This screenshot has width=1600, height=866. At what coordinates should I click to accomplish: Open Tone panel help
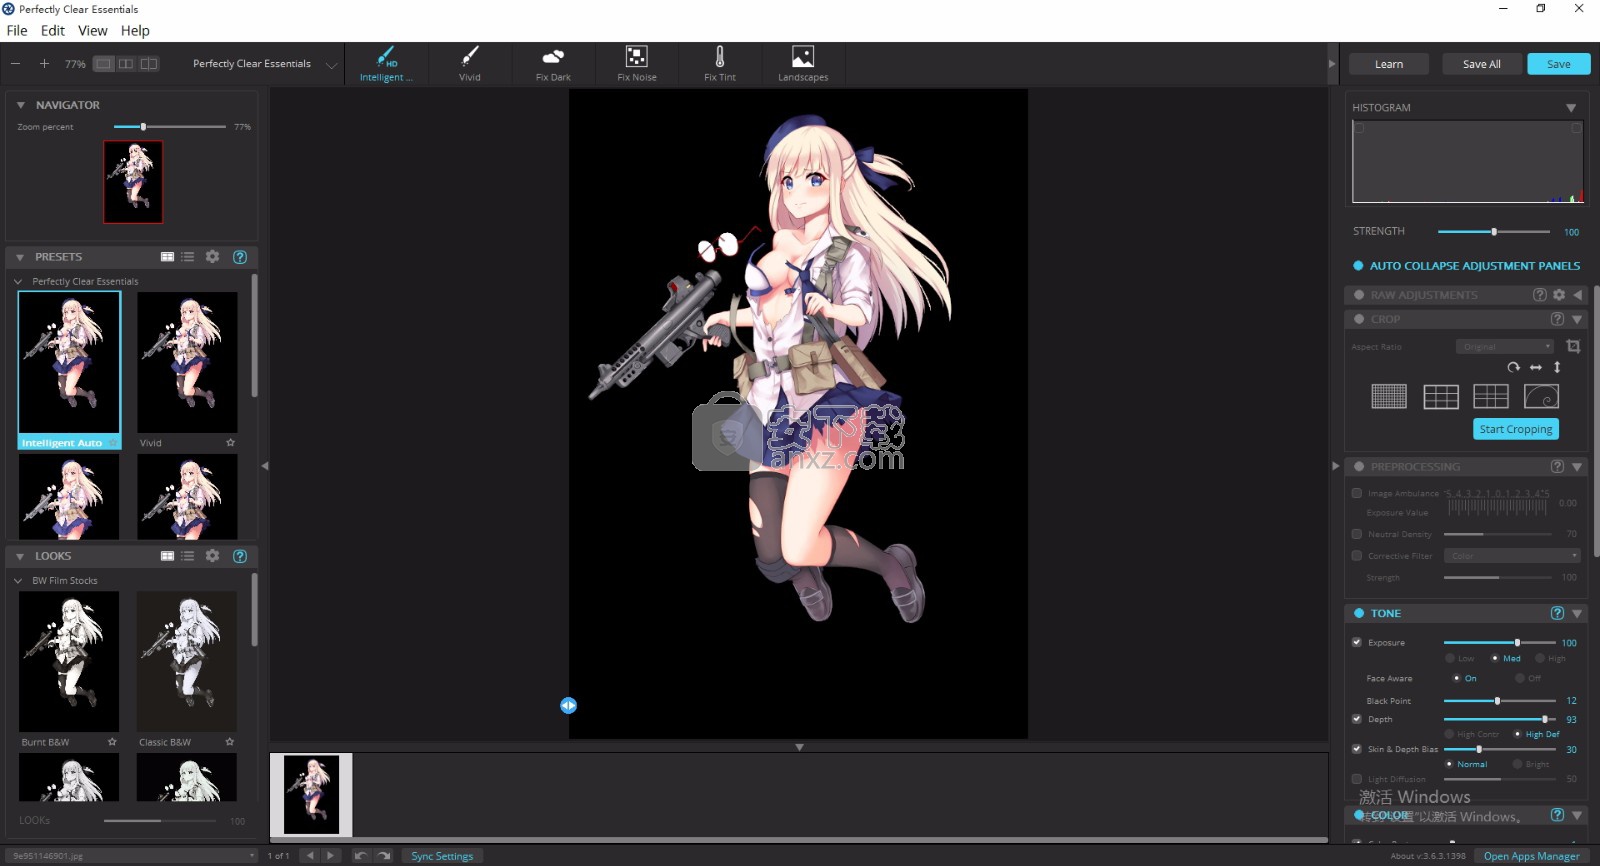click(x=1557, y=613)
